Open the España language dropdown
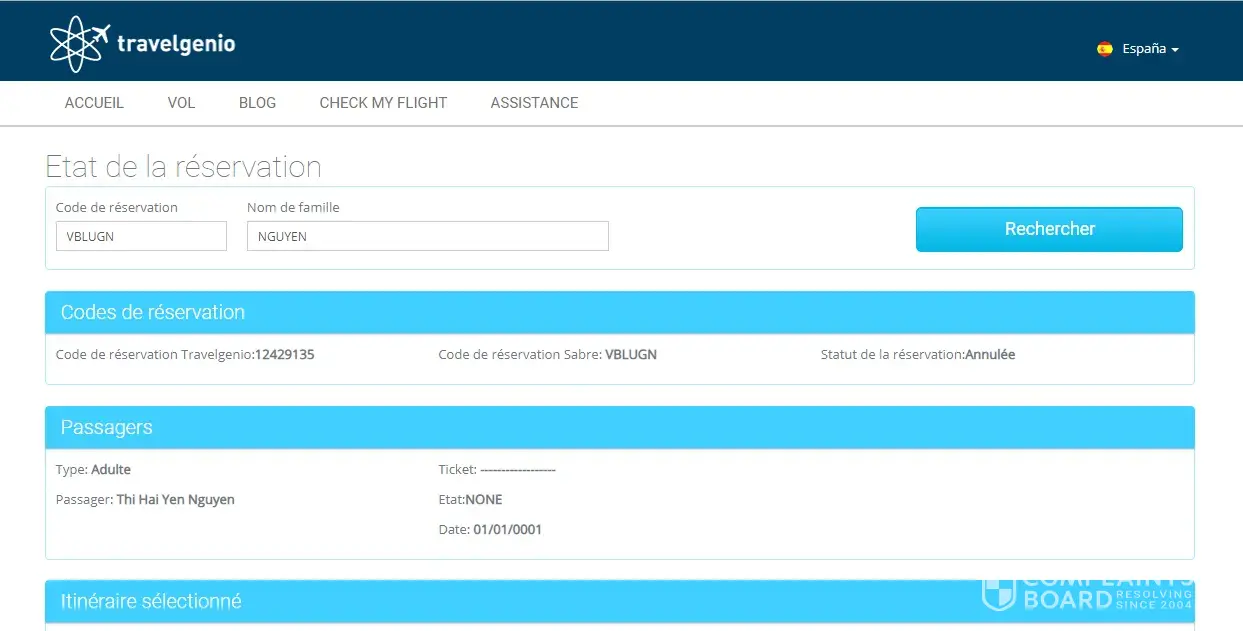This screenshot has height=631, width=1243. pyautogui.click(x=1144, y=49)
